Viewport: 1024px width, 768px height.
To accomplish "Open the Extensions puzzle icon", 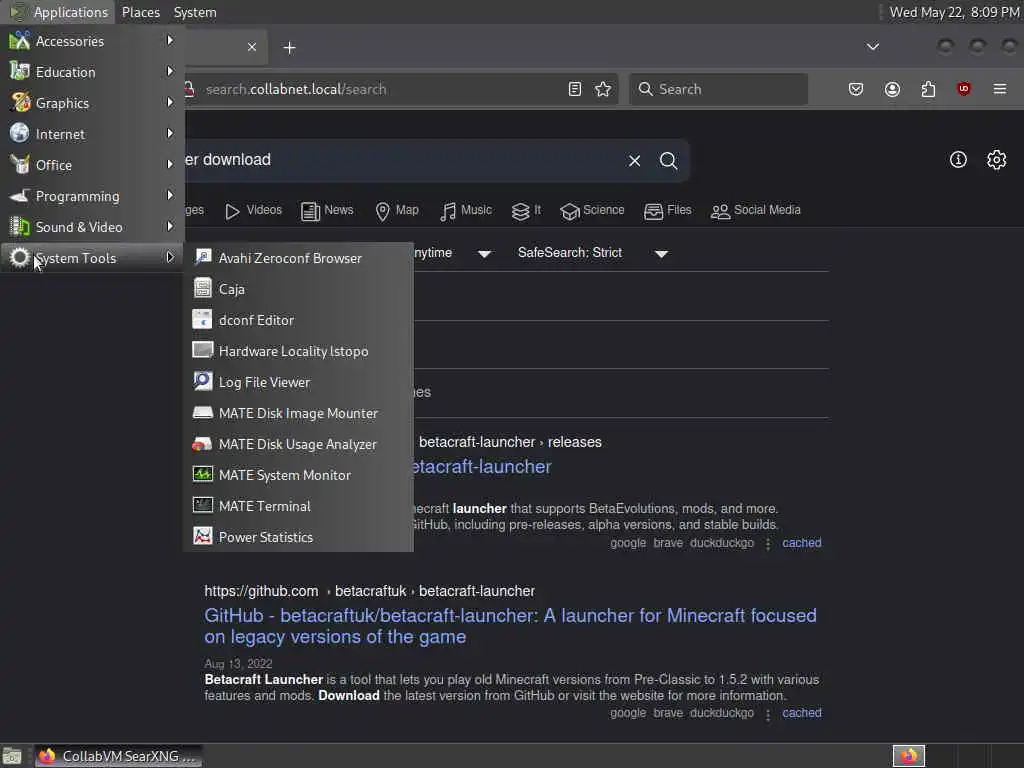I will tap(928, 89).
